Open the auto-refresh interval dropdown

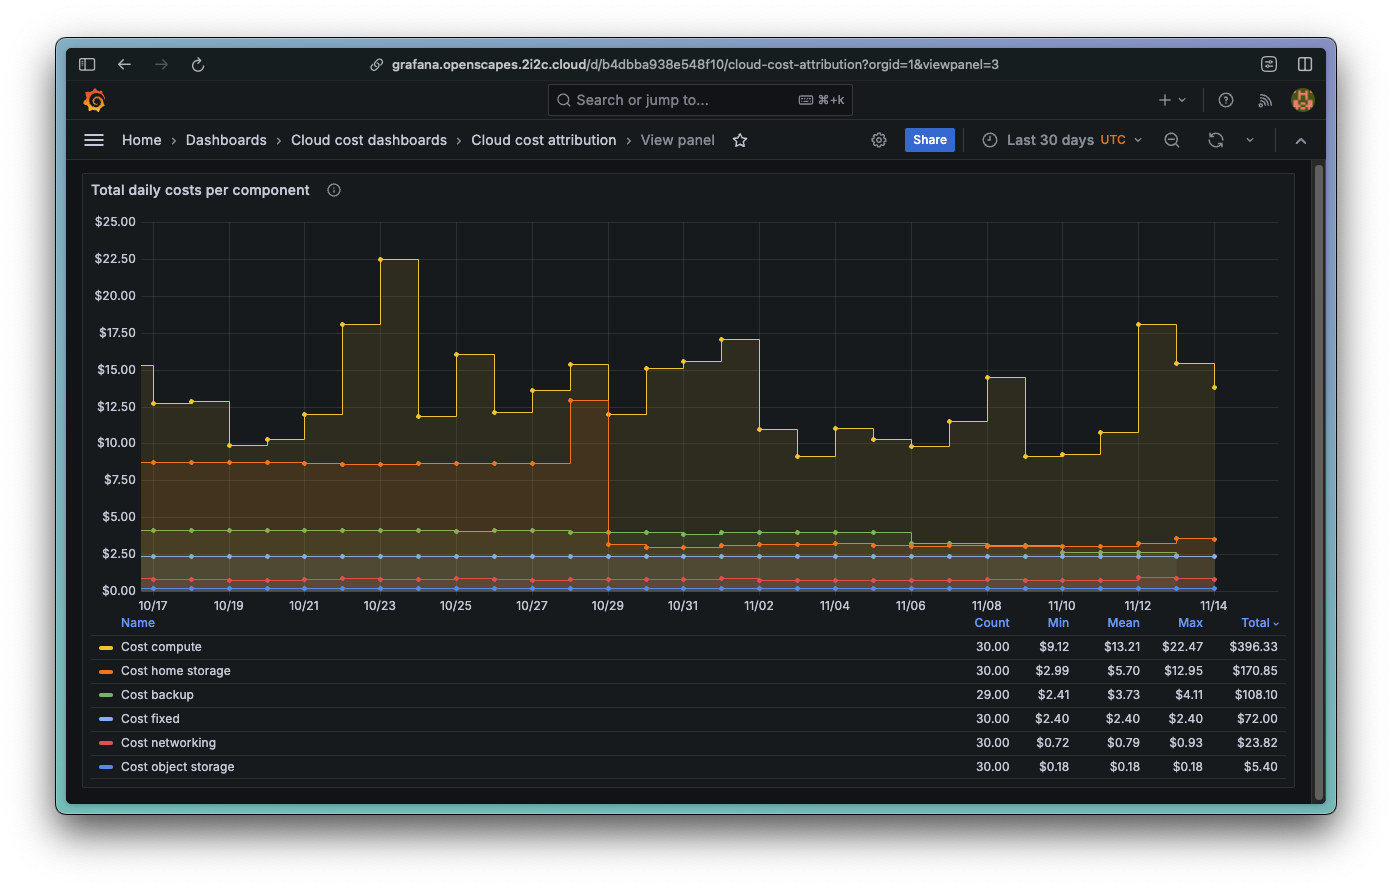[1249, 140]
